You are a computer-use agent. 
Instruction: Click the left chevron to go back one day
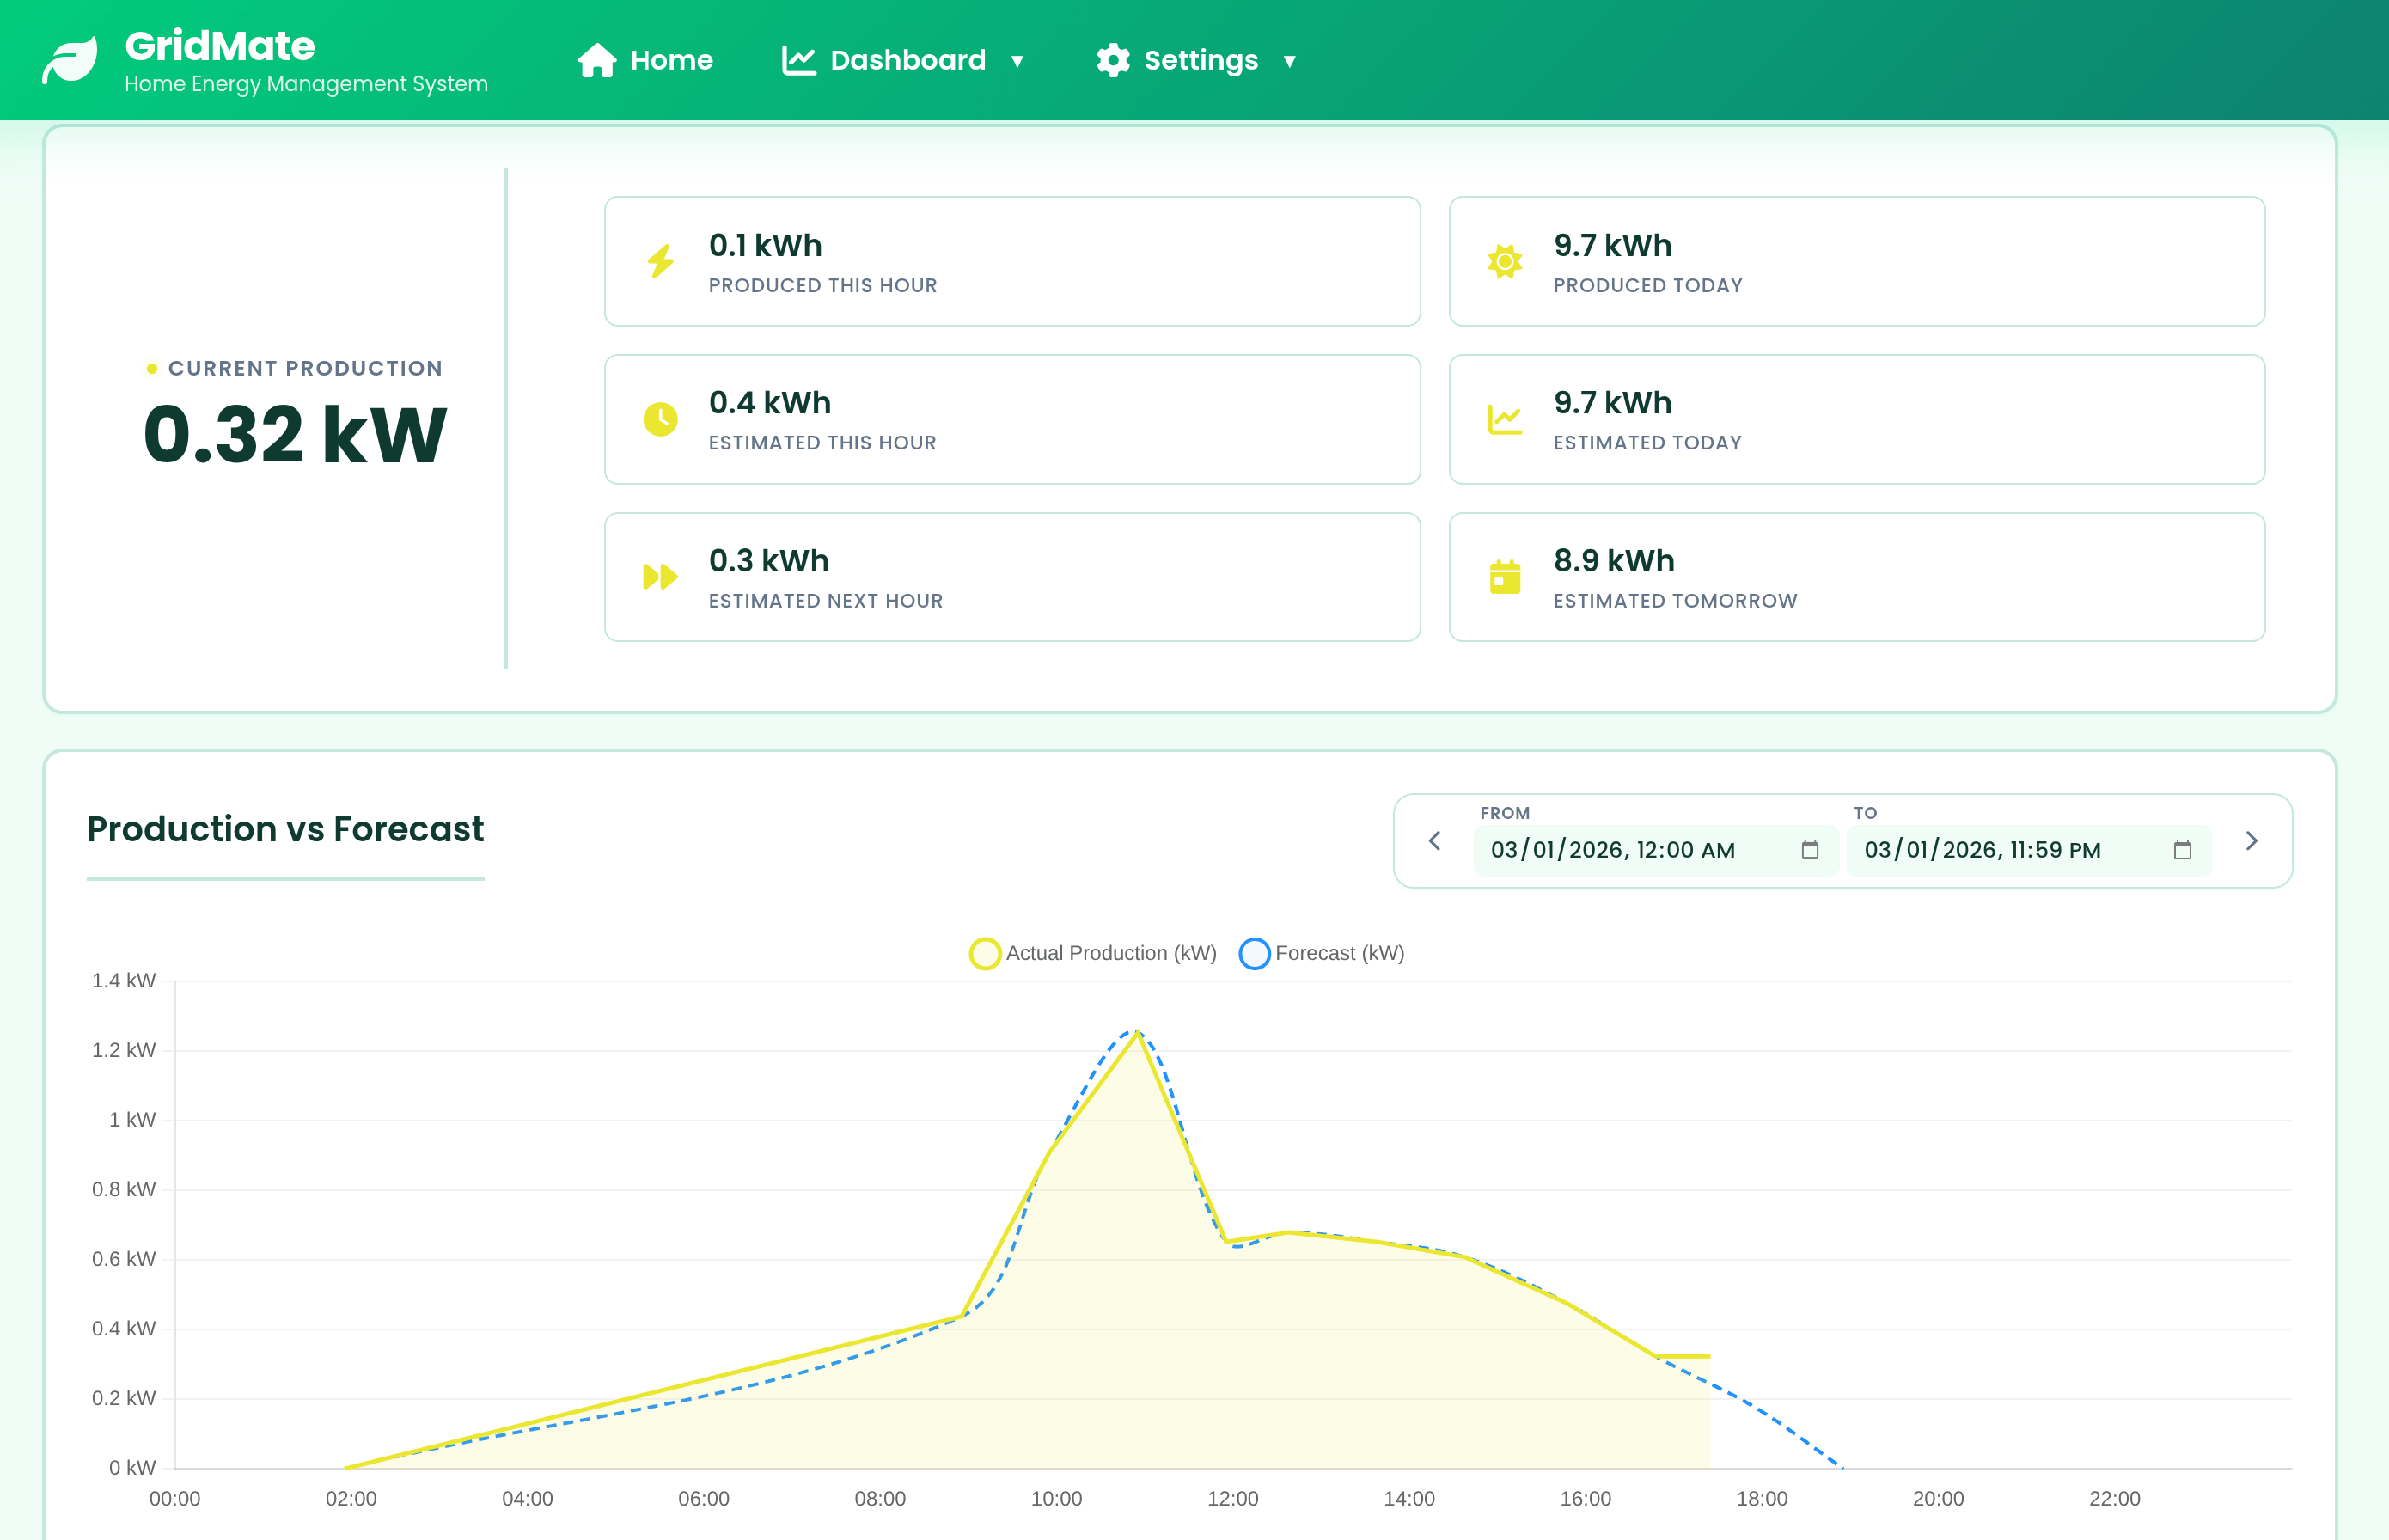(x=1436, y=841)
